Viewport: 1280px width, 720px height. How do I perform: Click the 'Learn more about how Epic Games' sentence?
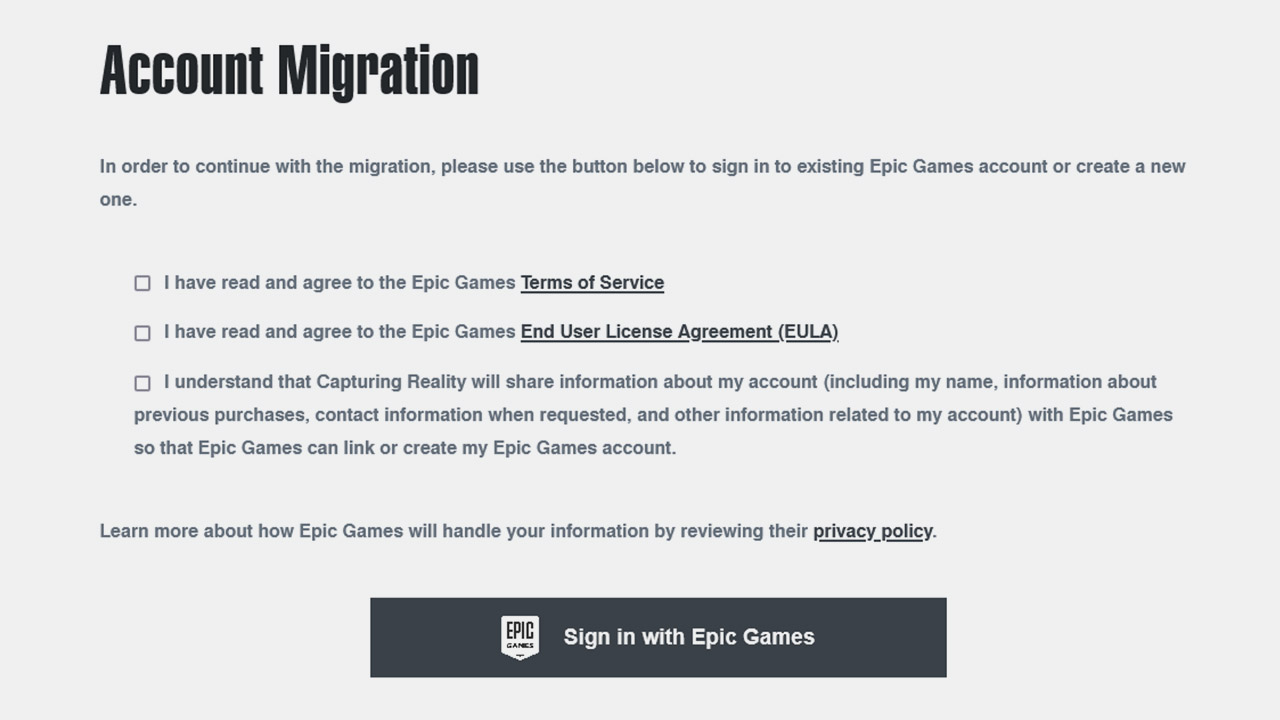pos(518,531)
